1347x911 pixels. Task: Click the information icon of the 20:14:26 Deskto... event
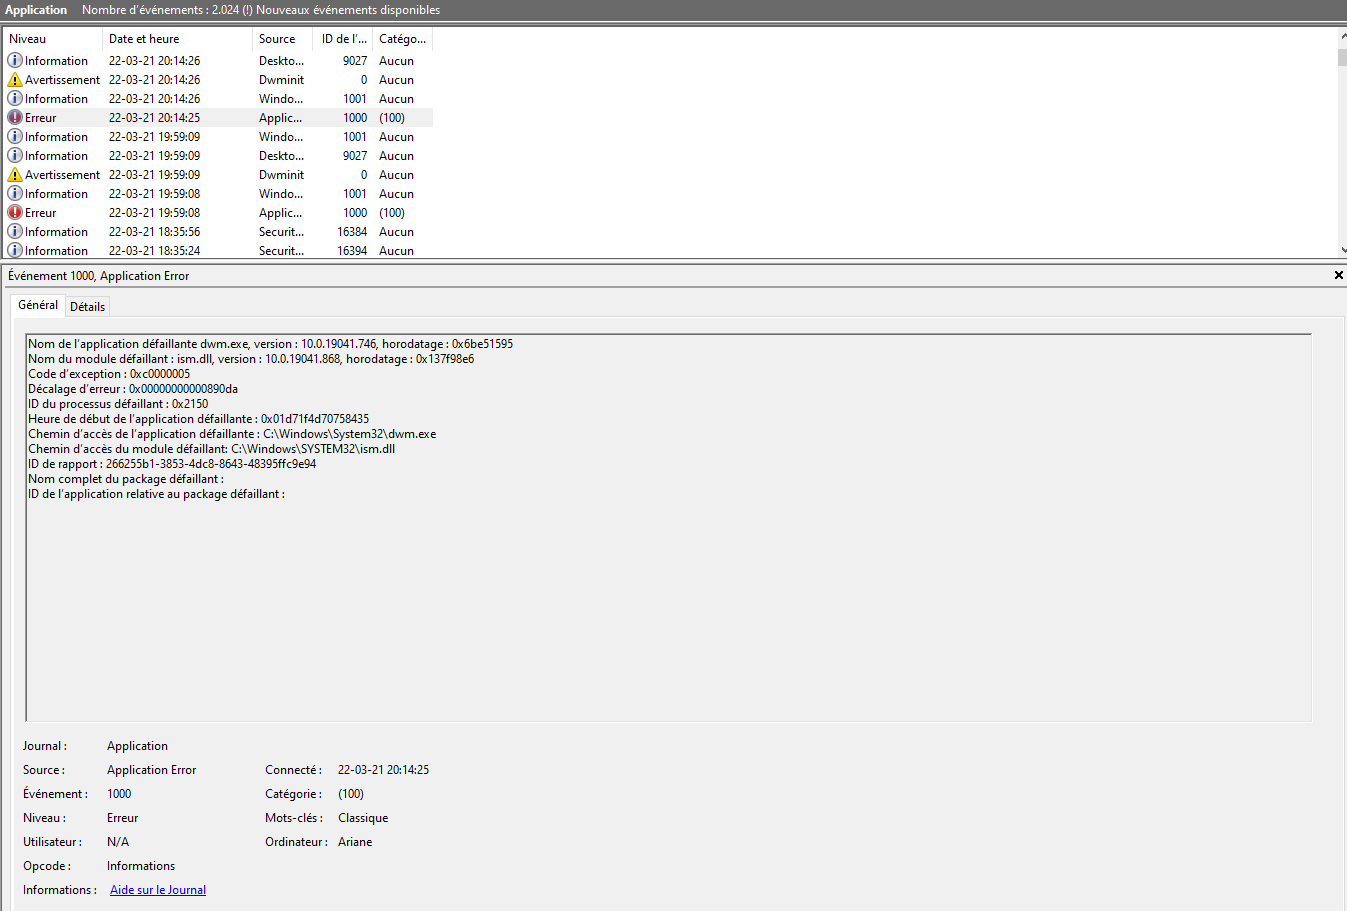coord(15,61)
